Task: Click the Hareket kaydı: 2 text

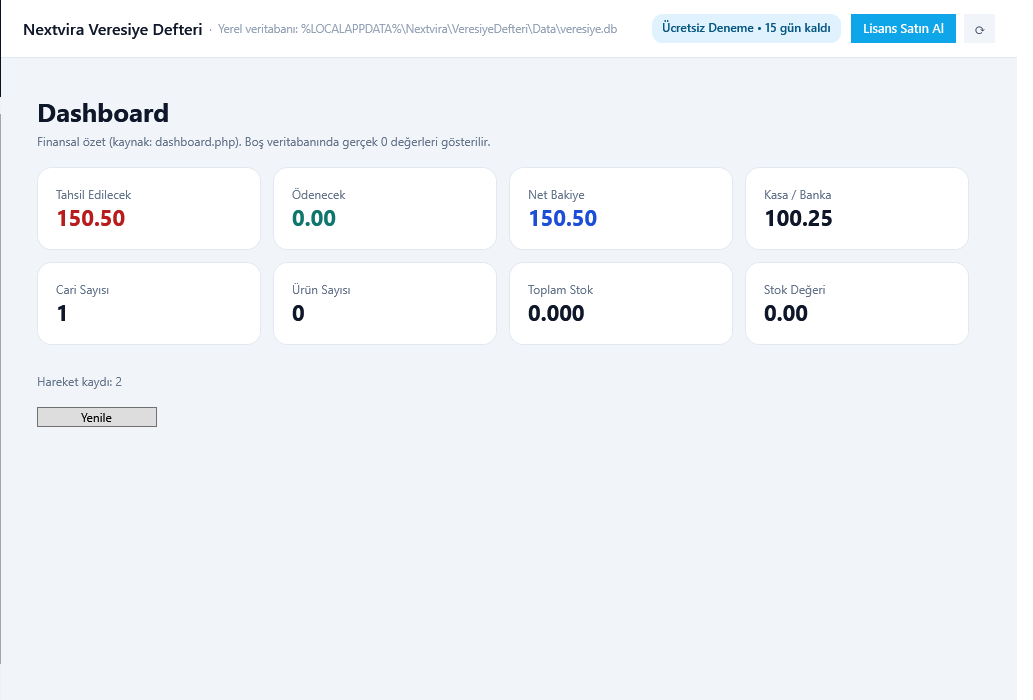Action: tap(80, 382)
